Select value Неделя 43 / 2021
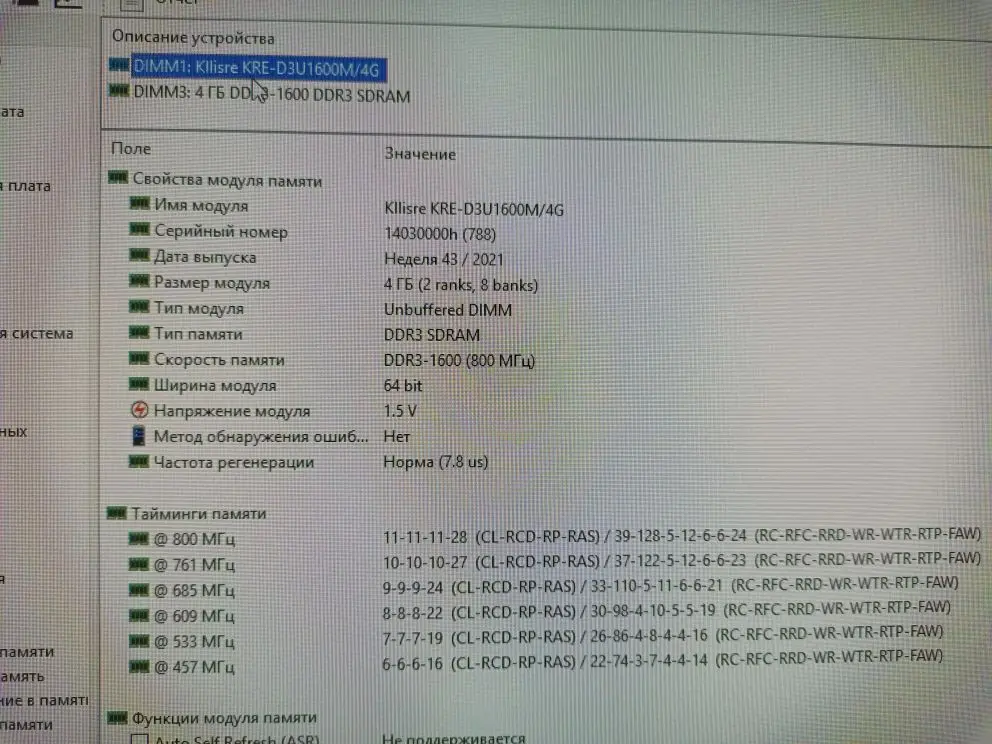The height and width of the screenshot is (744, 992). [443, 259]
